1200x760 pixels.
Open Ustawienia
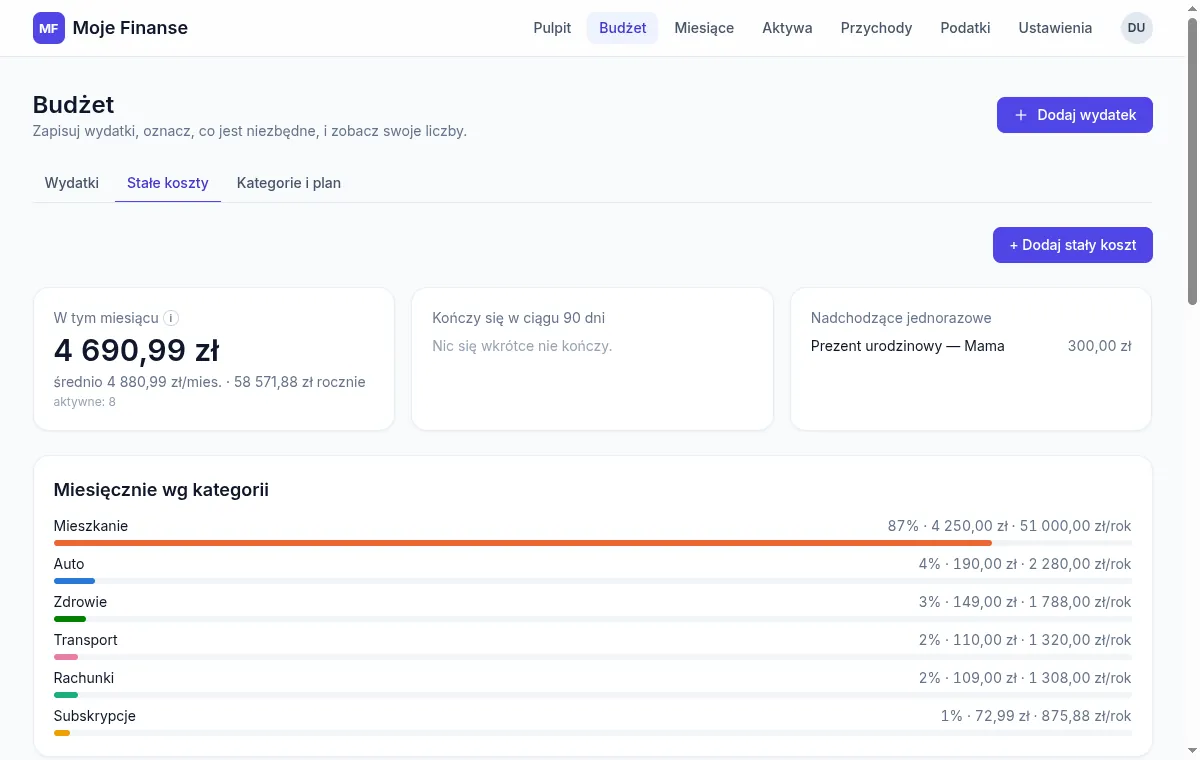click(1055, 28)
